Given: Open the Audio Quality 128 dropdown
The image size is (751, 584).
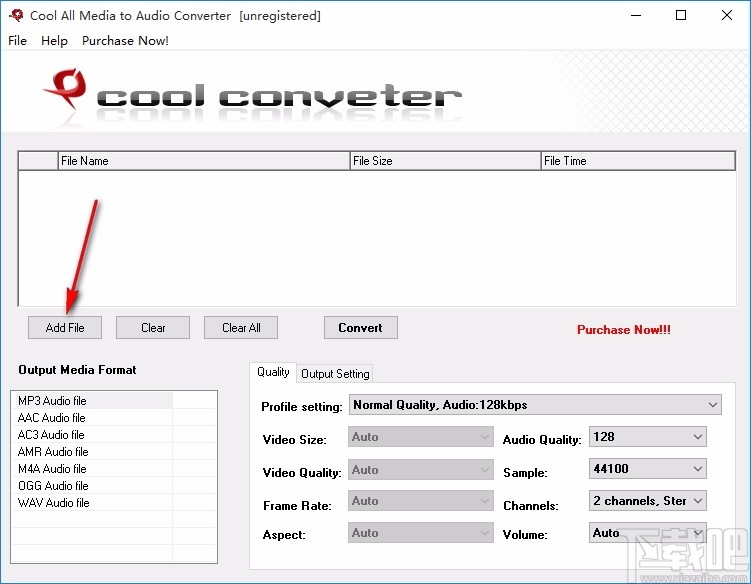Looking at the screenshot, I should [x=648, y=437].
